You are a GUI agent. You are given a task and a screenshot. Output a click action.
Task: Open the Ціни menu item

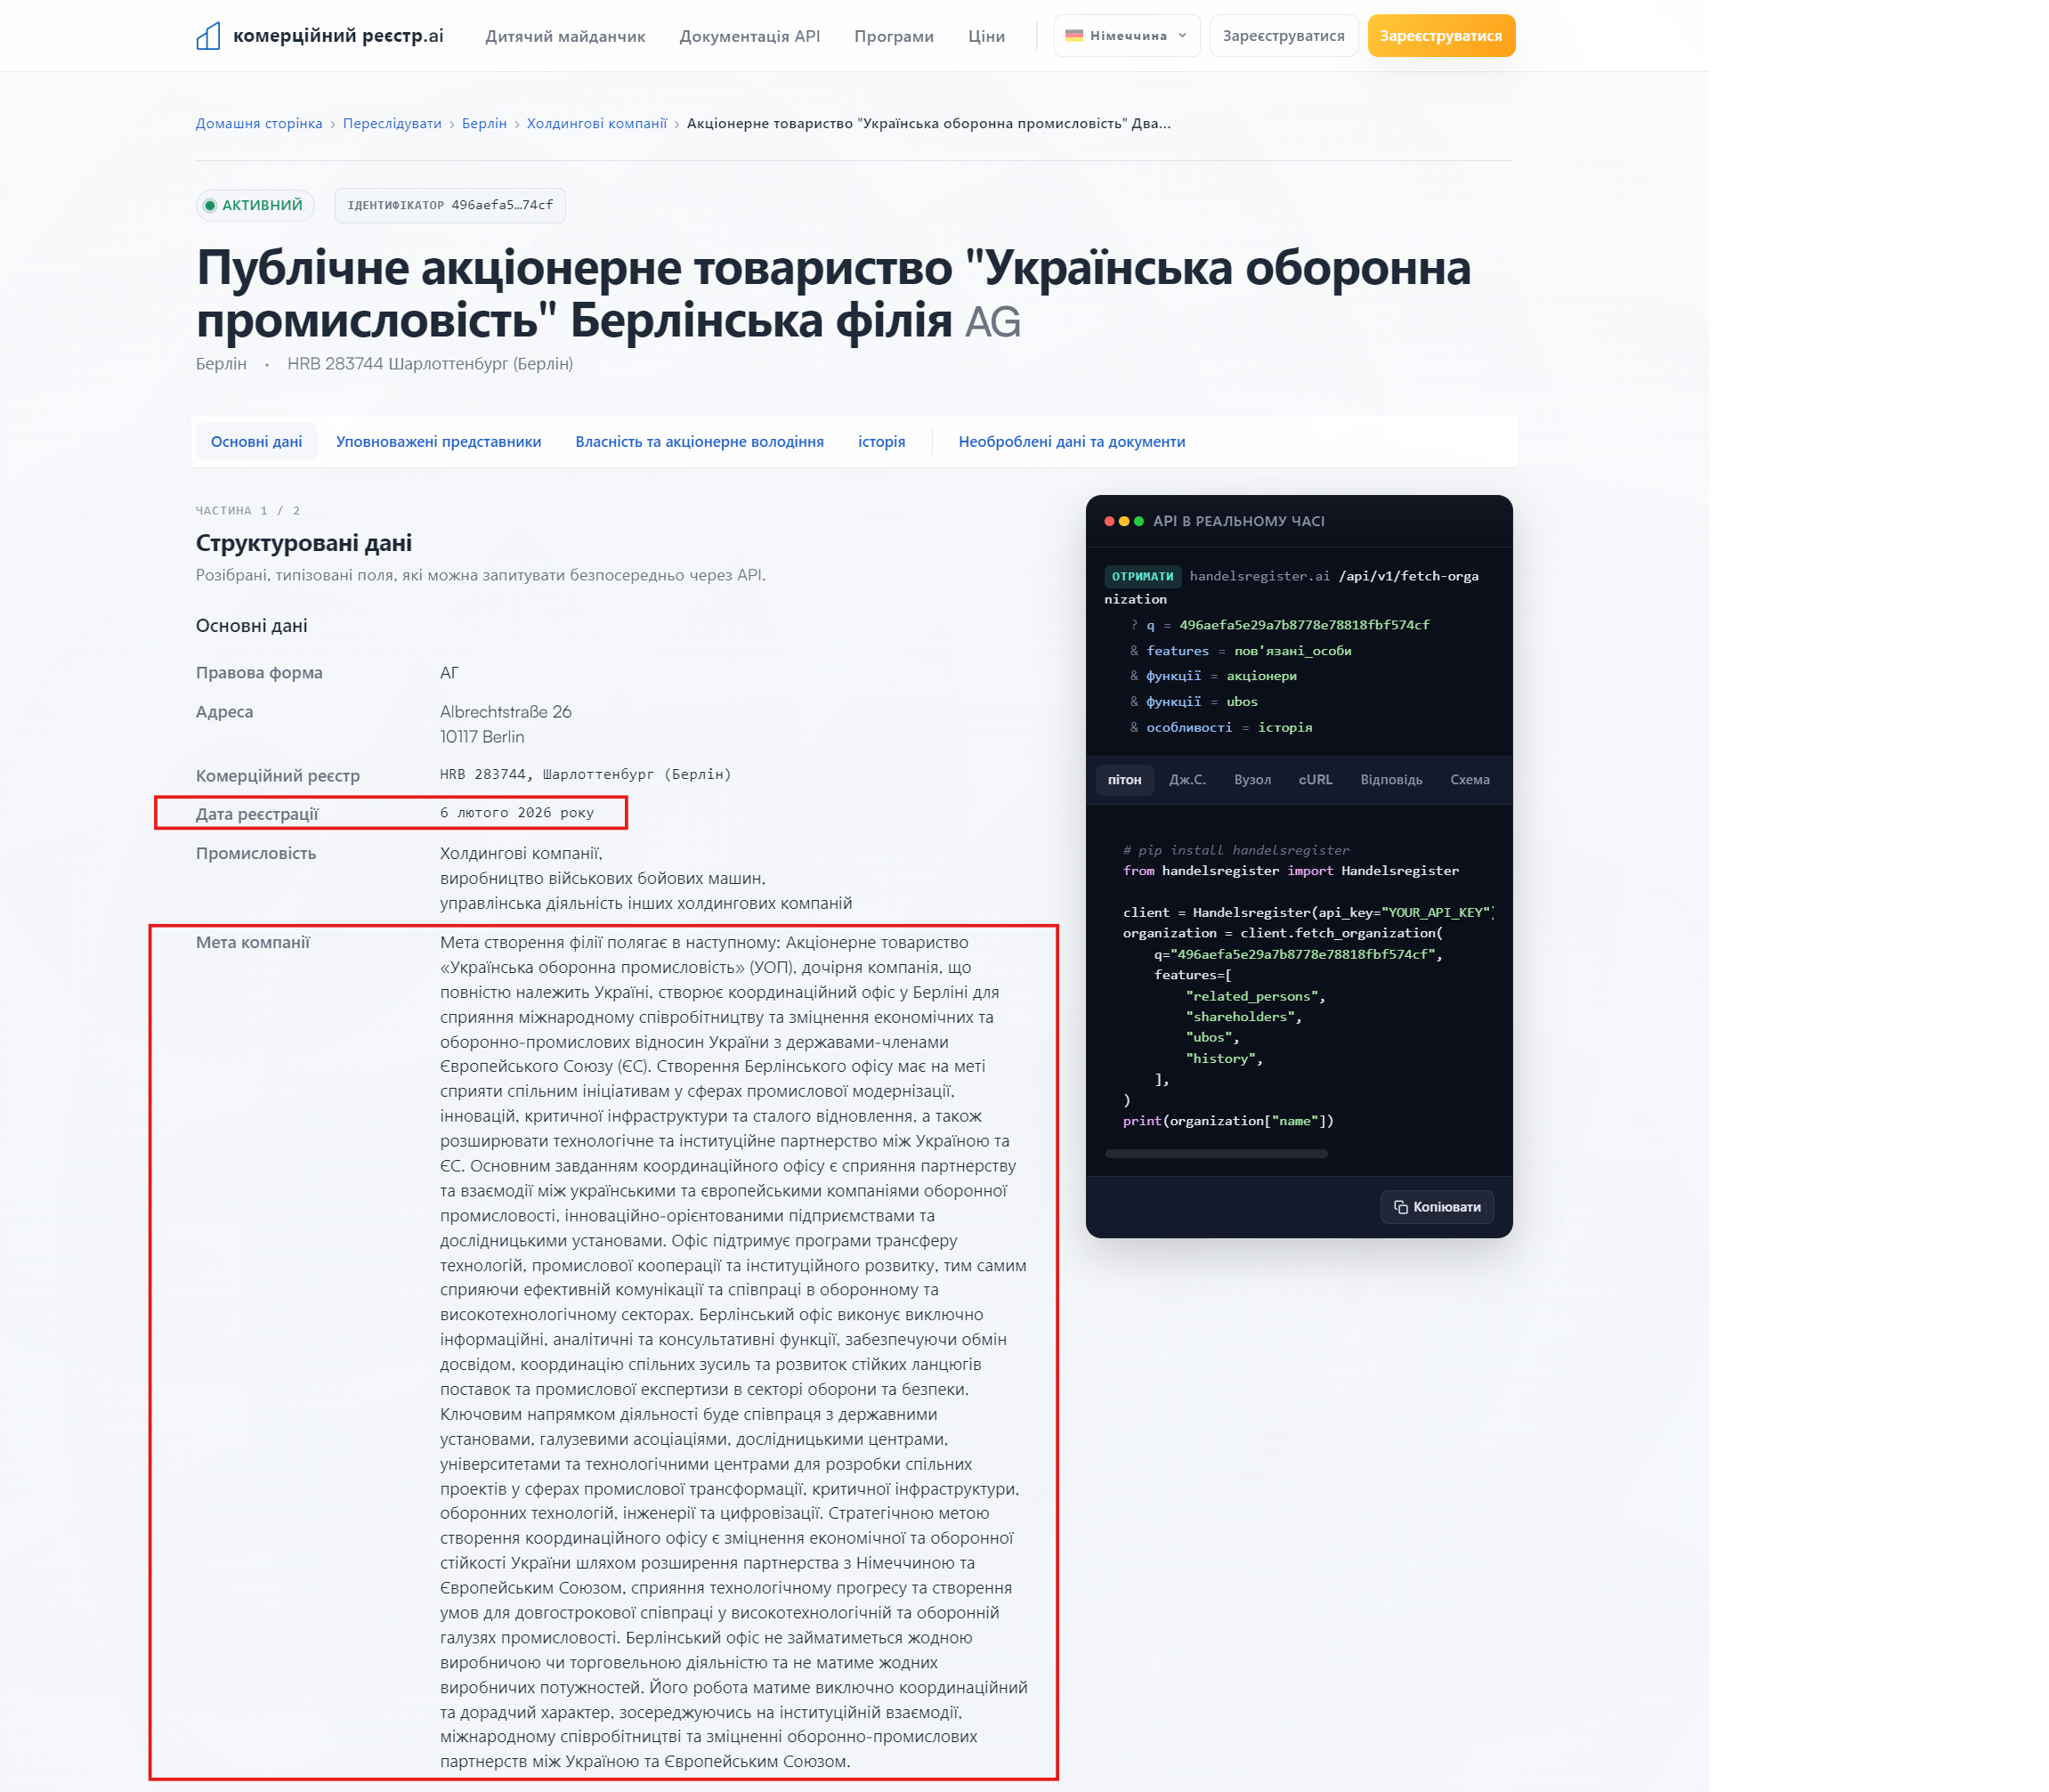(986, 36)
